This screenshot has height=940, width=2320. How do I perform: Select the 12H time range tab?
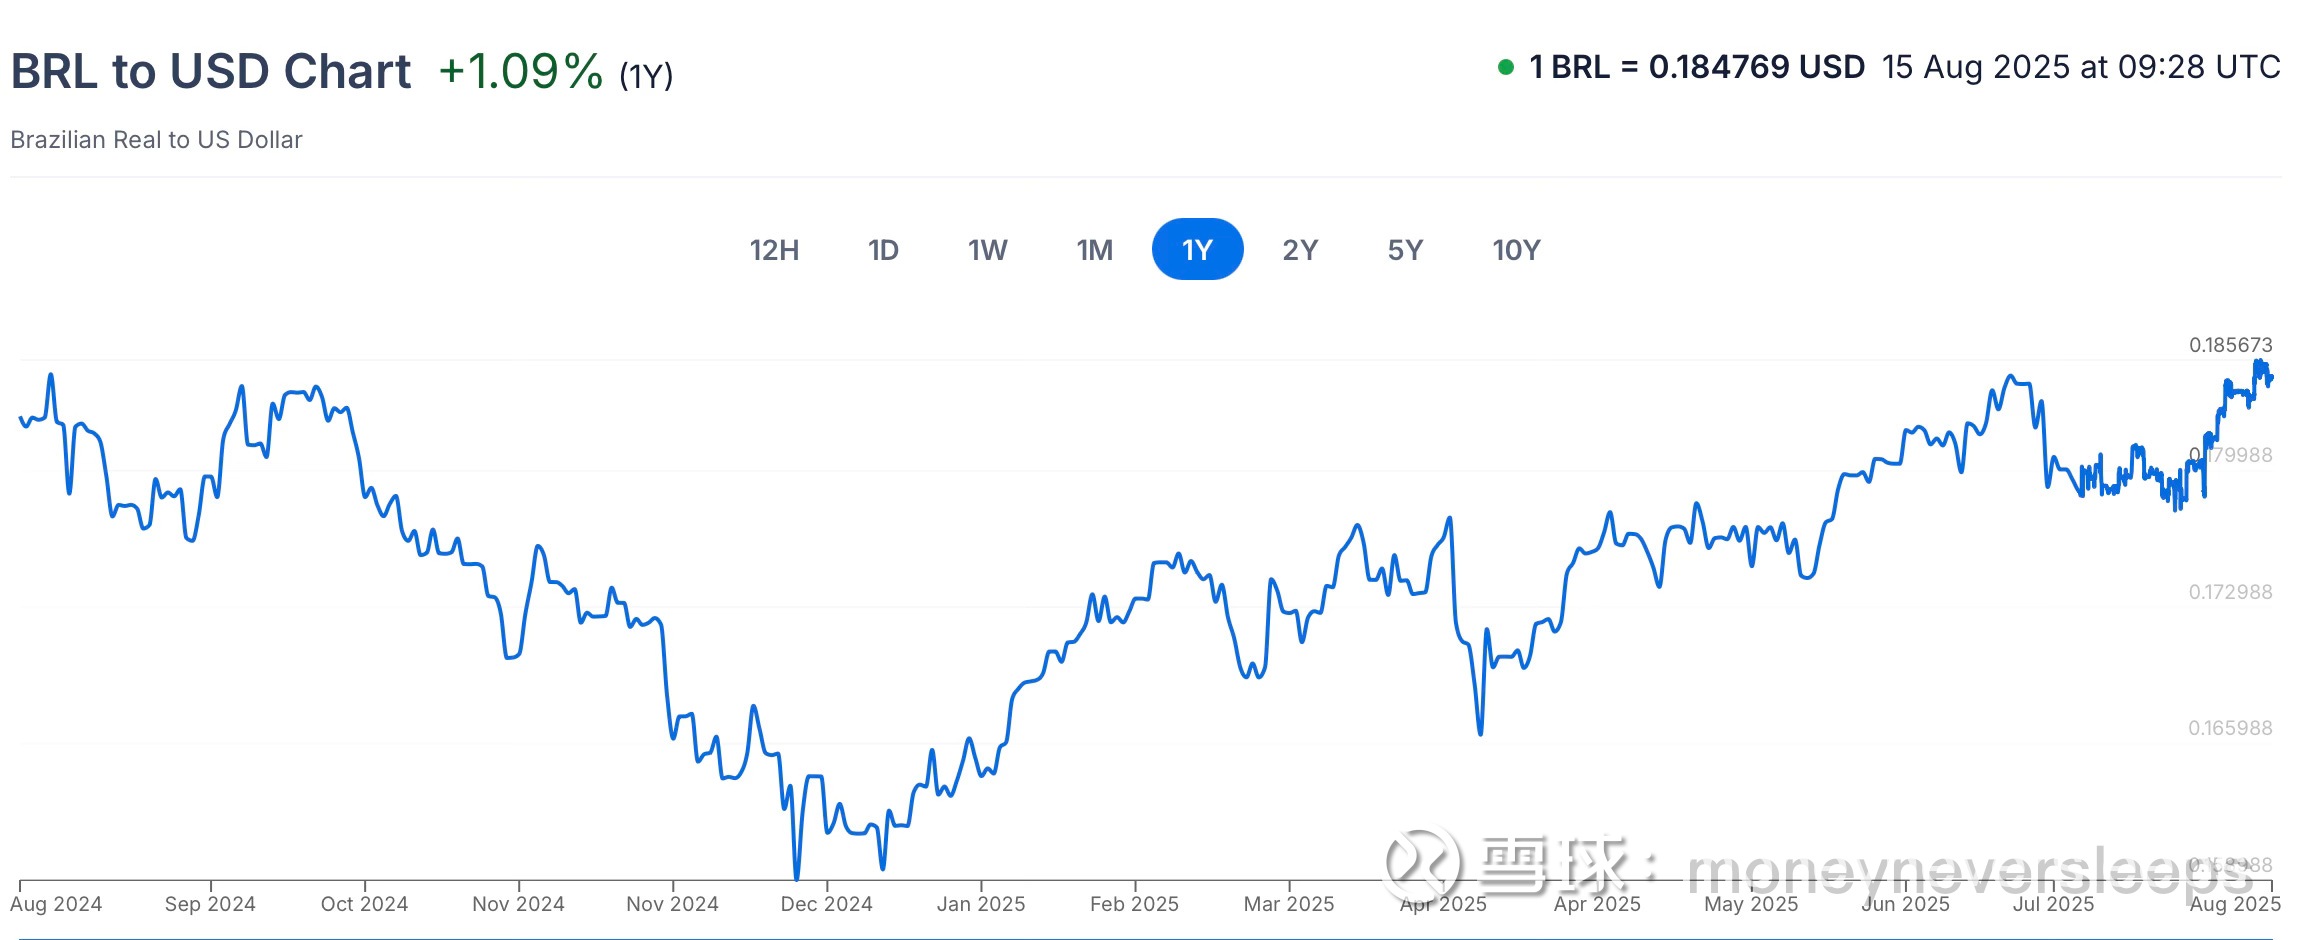[774, 250]
